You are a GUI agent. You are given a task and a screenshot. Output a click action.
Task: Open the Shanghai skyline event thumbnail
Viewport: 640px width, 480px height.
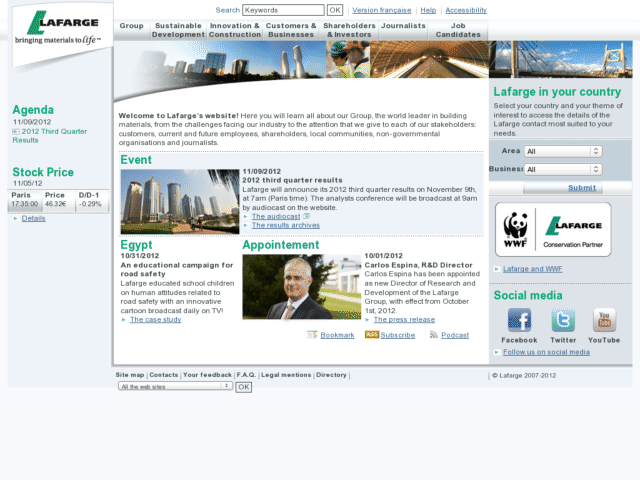click(x=180, y=202)
